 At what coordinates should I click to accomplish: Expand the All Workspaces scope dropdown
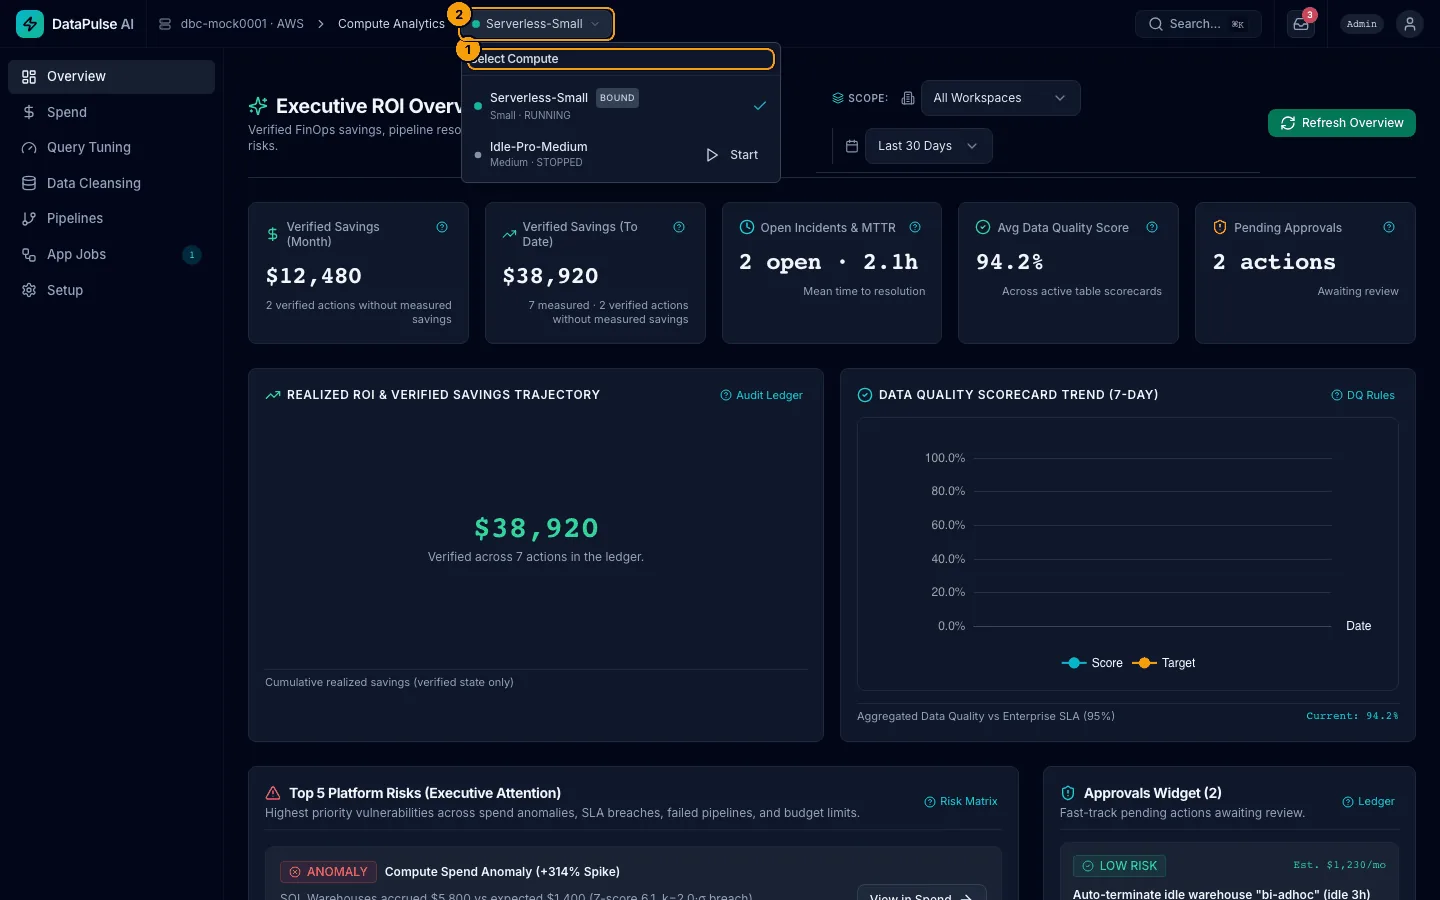tap(1000, 98)
